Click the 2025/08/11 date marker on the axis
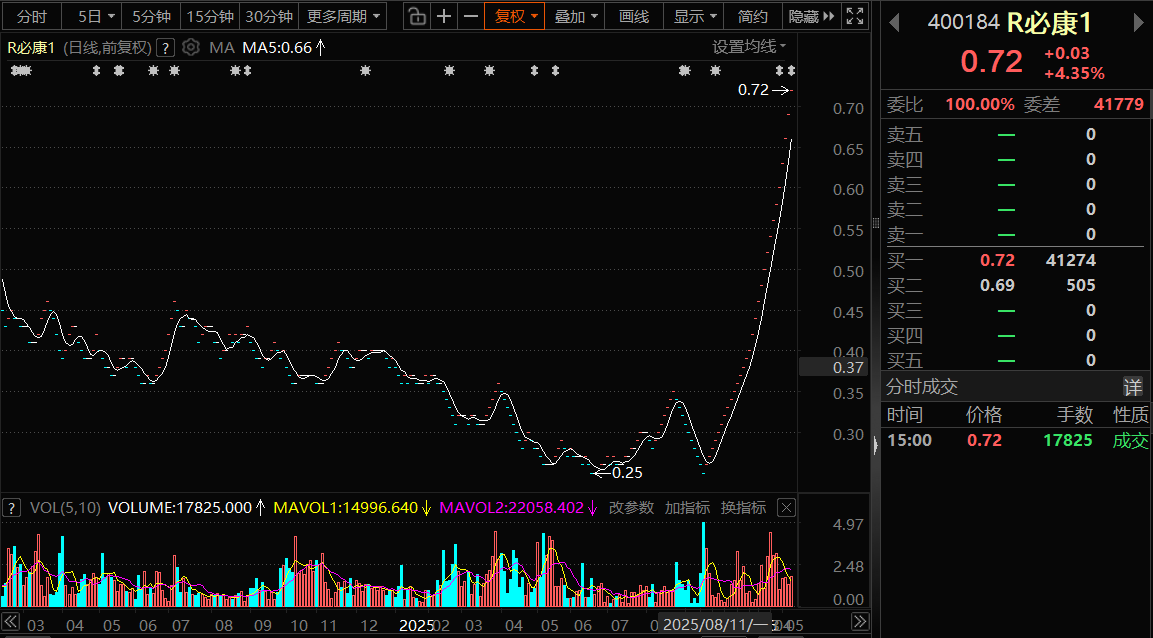 (715, 625)
